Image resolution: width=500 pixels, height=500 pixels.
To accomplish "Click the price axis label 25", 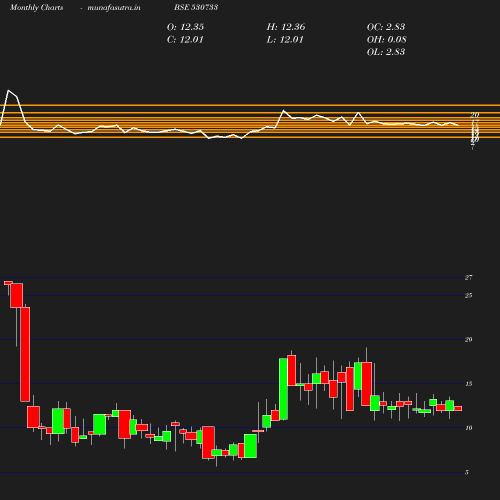I will click(x=469, y=295).
